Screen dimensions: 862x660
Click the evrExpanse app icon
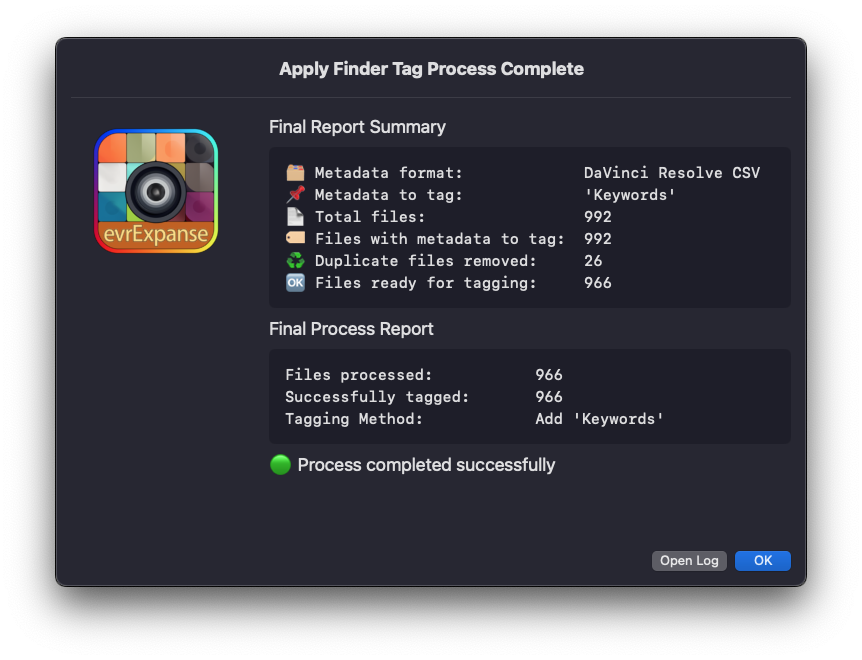(x=156, y=191)
